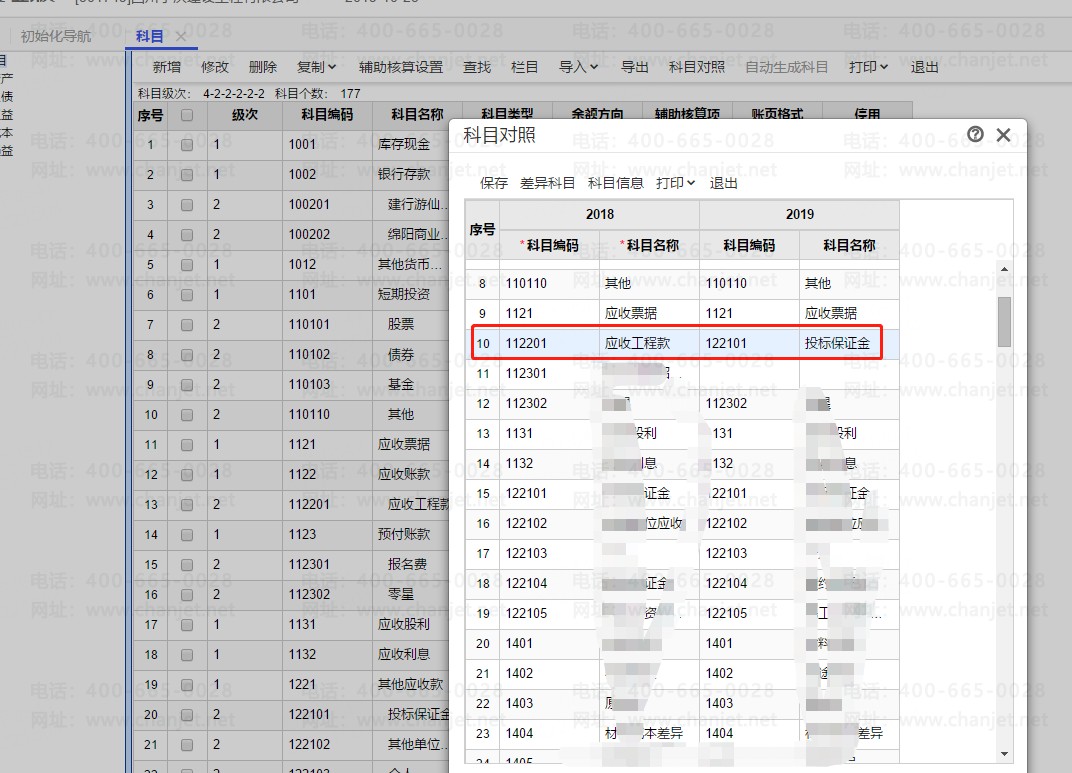Select 2018 code 1121 in dialog row 9
This screenshot has height=773, width=1072.
(x=550, y=313)
